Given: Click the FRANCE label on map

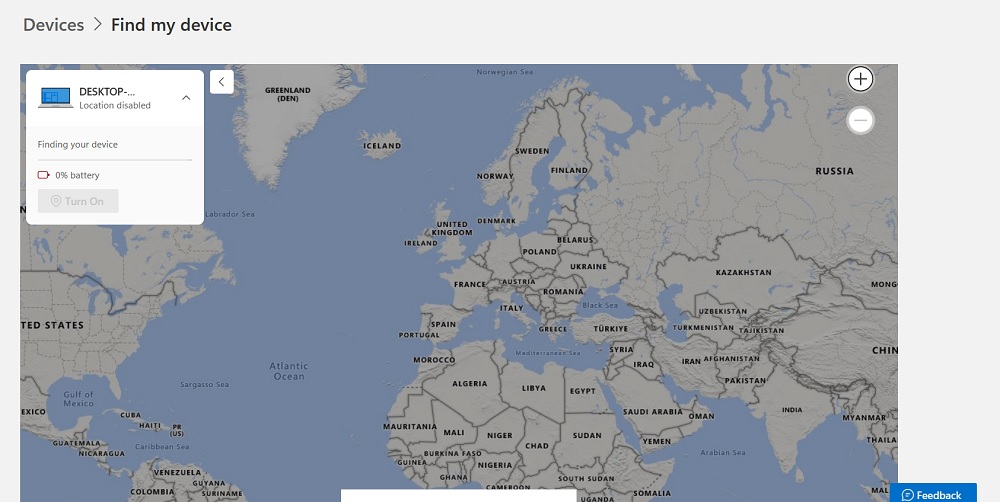Looking at the screenshot, I should point(470,284).
